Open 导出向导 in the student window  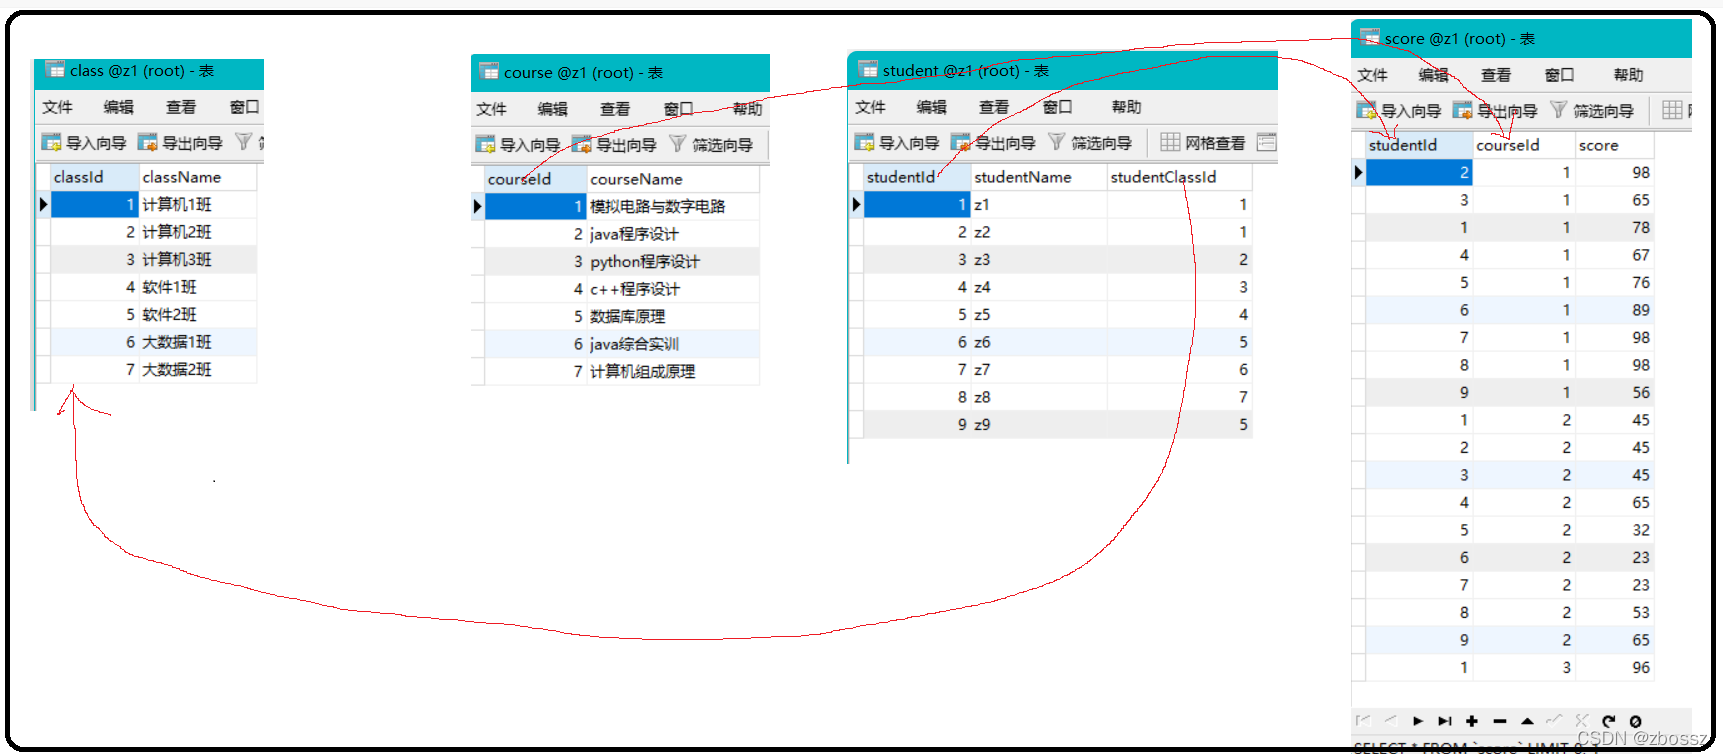pyautogui.click(x=993, y=143)
